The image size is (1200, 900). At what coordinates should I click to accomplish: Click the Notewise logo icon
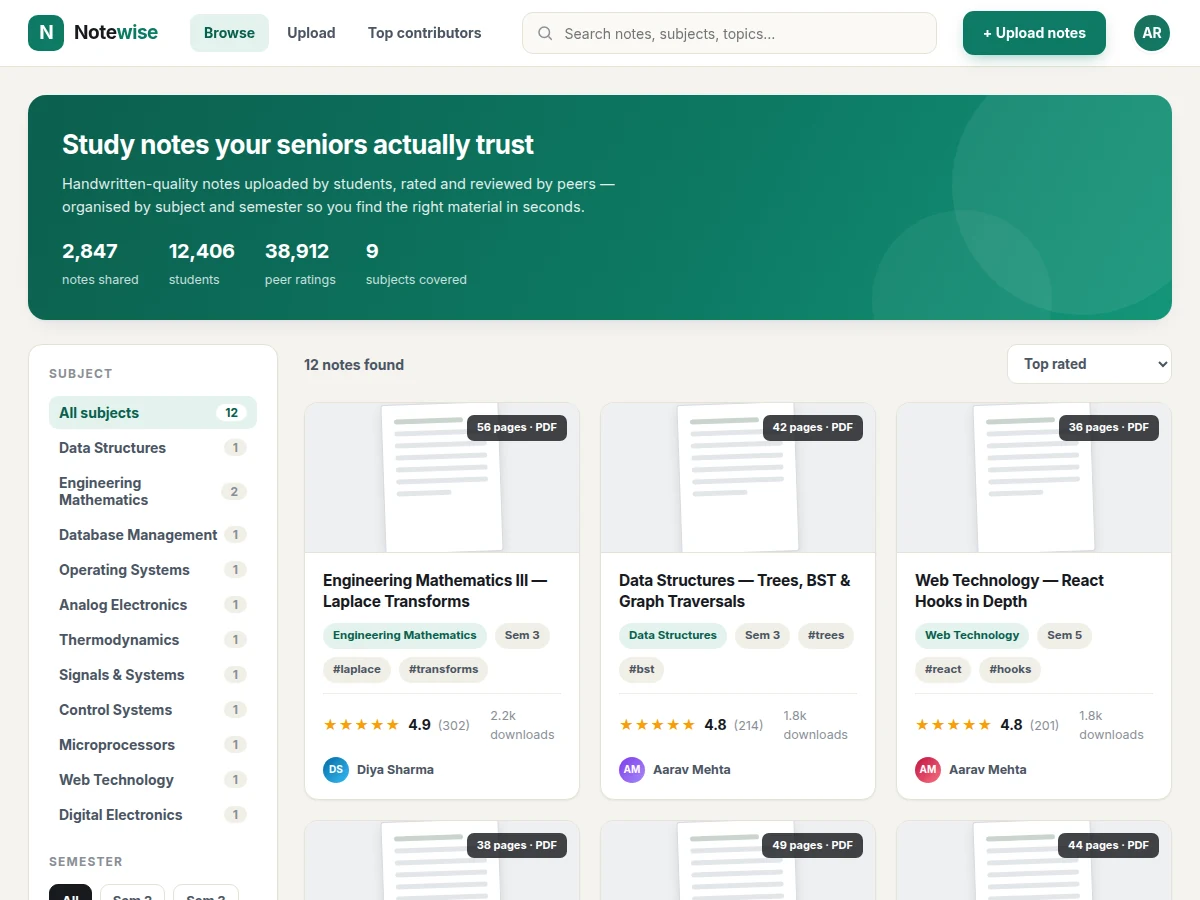46,33
